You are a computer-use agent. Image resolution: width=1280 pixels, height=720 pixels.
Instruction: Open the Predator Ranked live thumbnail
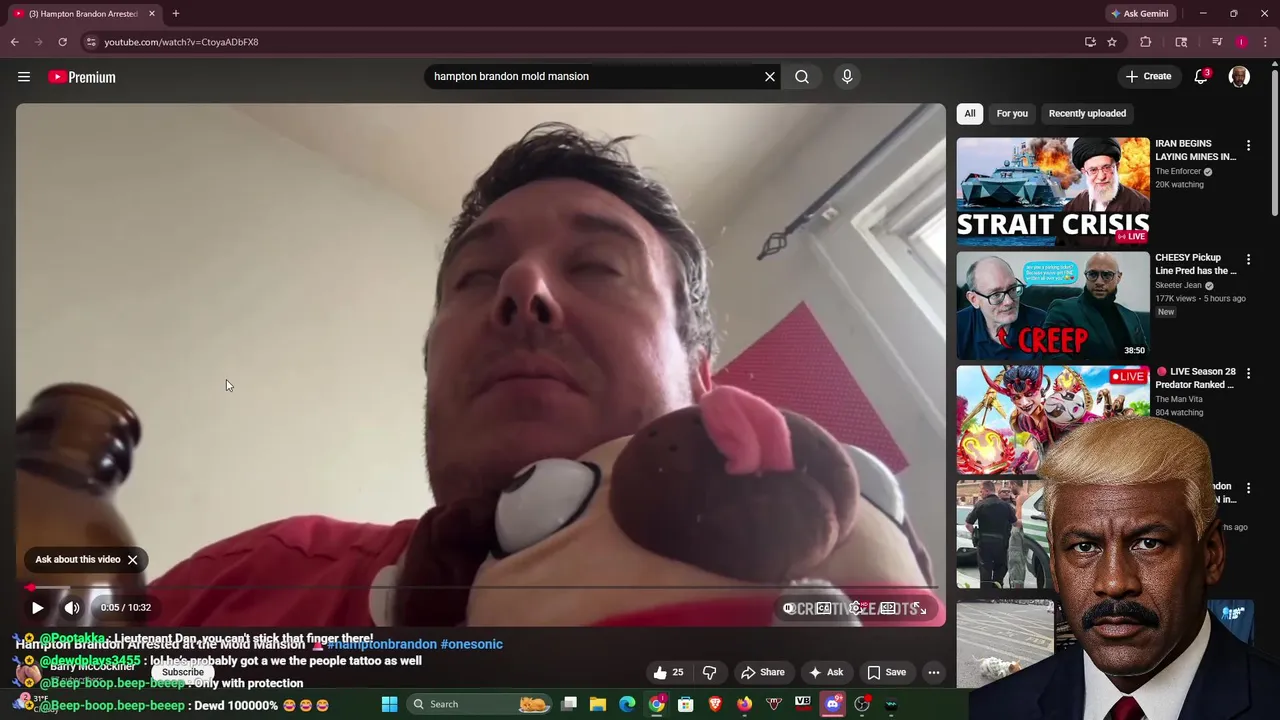(1053, 420)
